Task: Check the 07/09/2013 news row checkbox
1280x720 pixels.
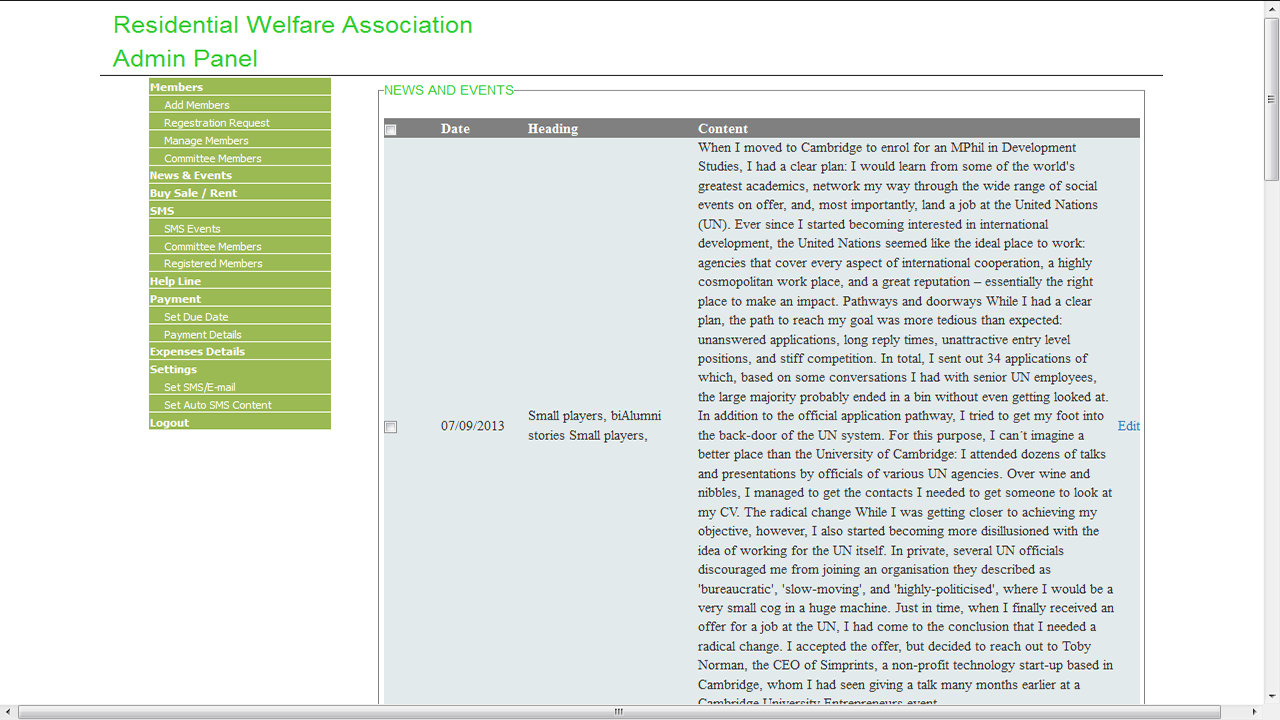Action: point(391,427)
